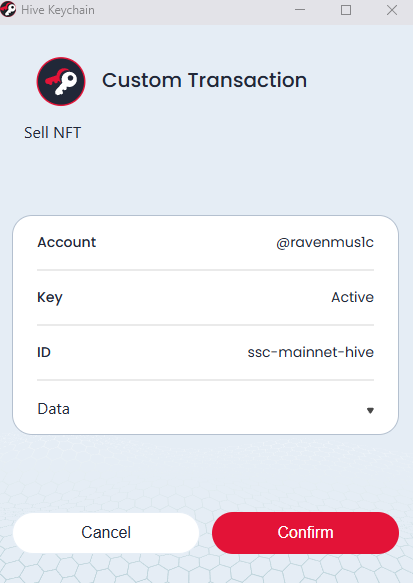
Task: Click the Account row in details card
Action: (x=206, y=242)
